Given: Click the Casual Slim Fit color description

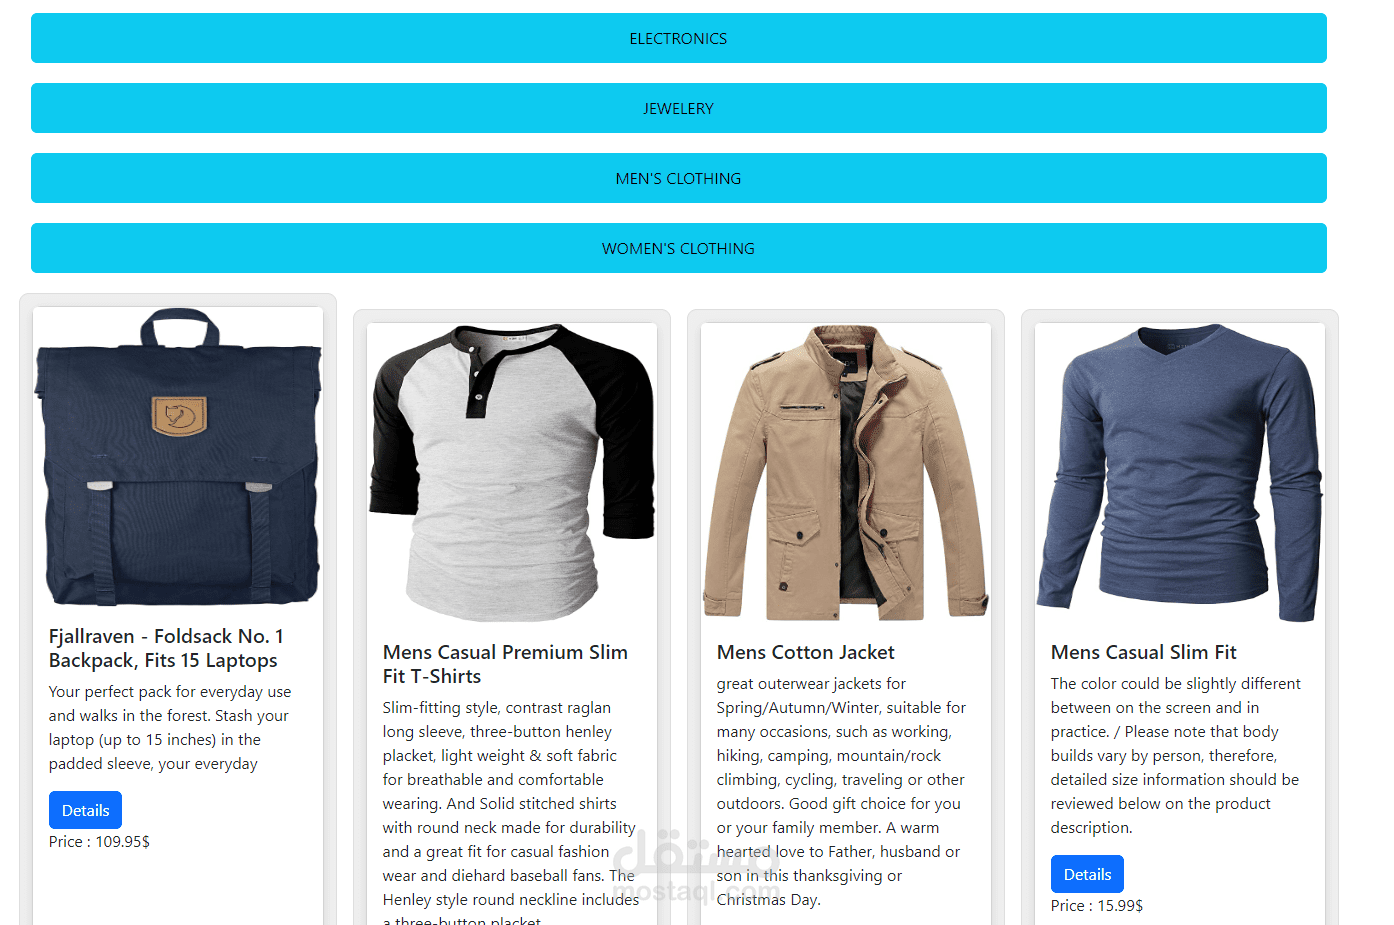Looking at the screenshot, I should coord(1175,755).
